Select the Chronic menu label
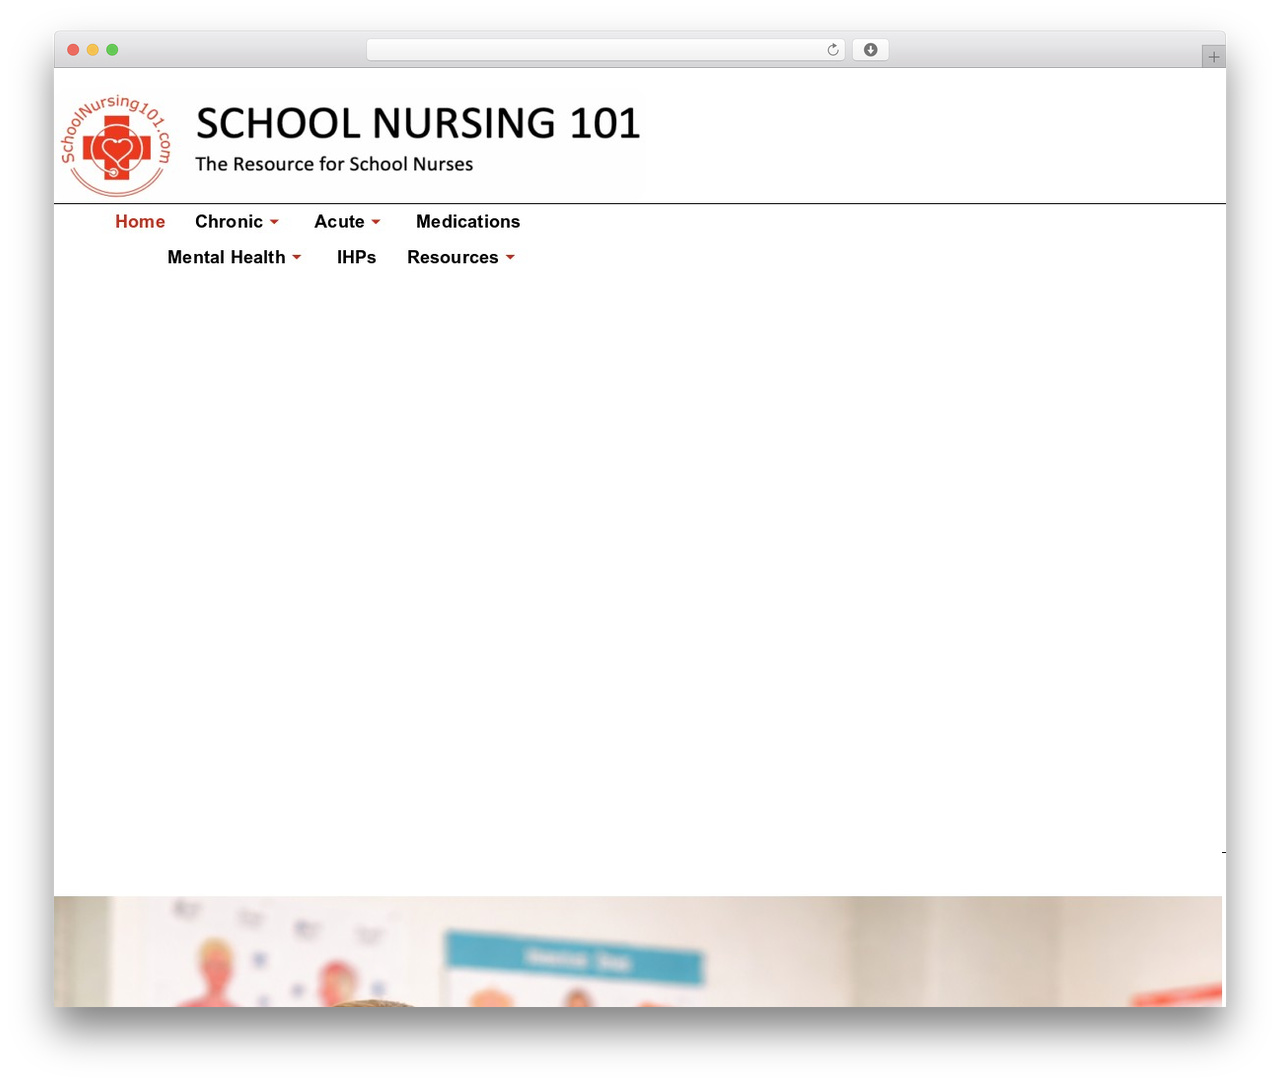Screen dimensions: 1280x1084 point(229,222)
